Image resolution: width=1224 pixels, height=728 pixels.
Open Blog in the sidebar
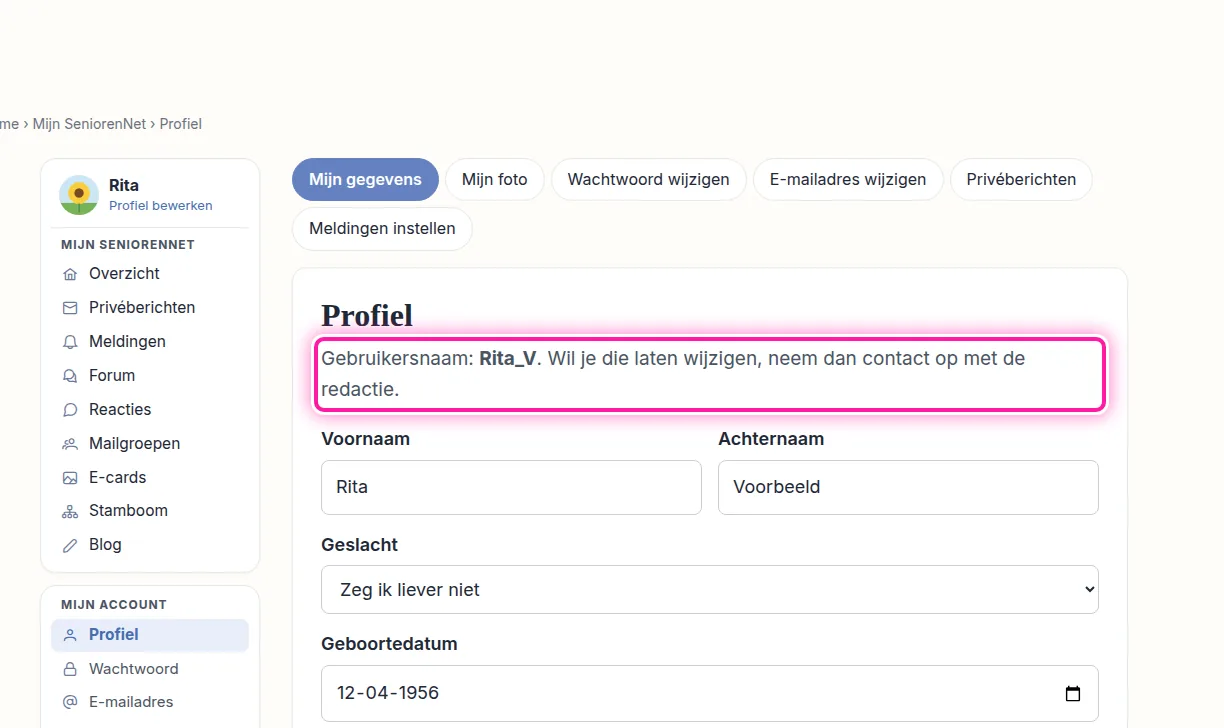(x=150, y=545)
